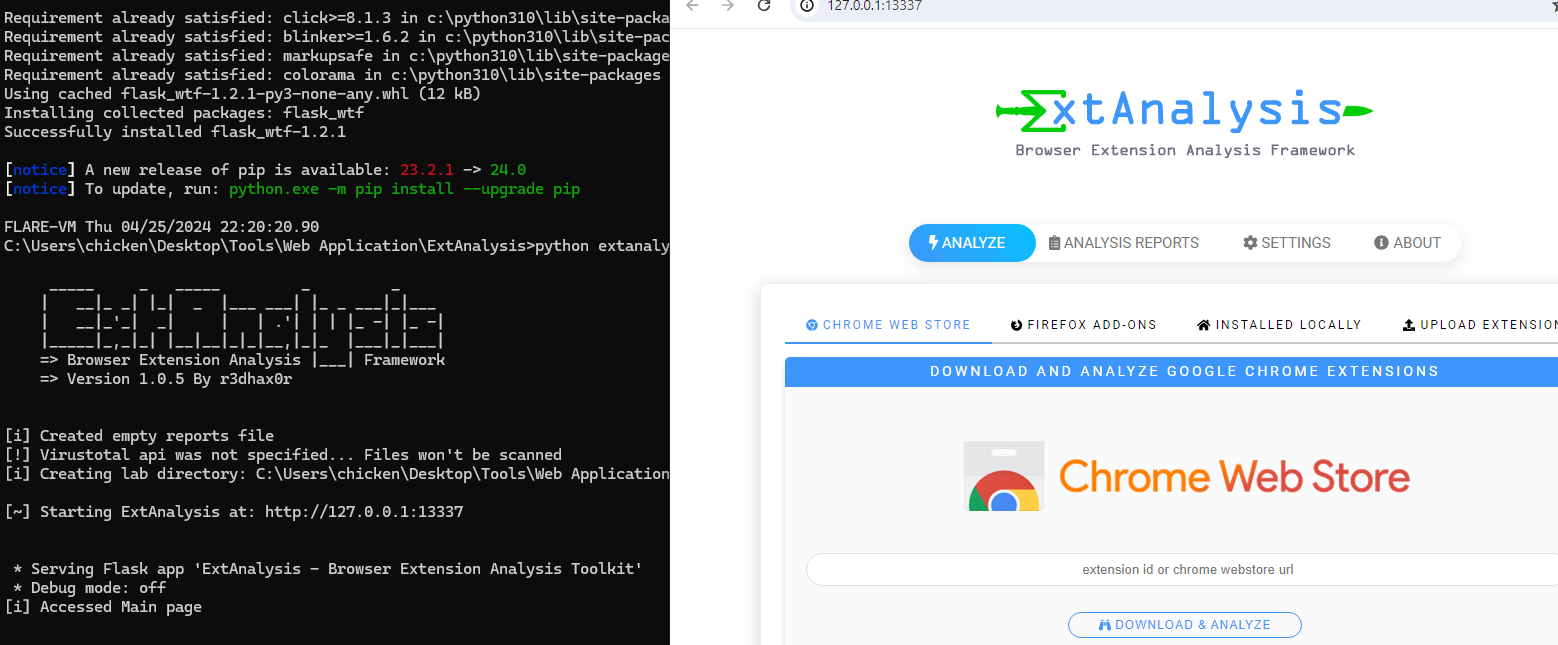The width and height of the screenshot is (1558, 645).
Task: Click DOWNLOAD & ANALYZE button
Action: pyautogui.click(x=1185, y=625)
